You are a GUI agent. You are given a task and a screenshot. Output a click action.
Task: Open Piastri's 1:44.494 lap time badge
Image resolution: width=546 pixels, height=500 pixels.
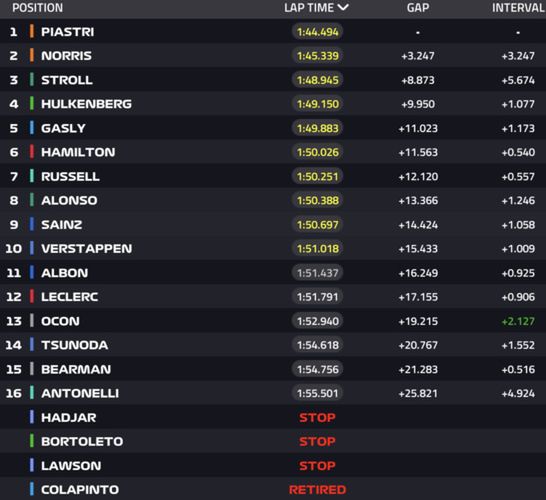click(x=317, y=32)
